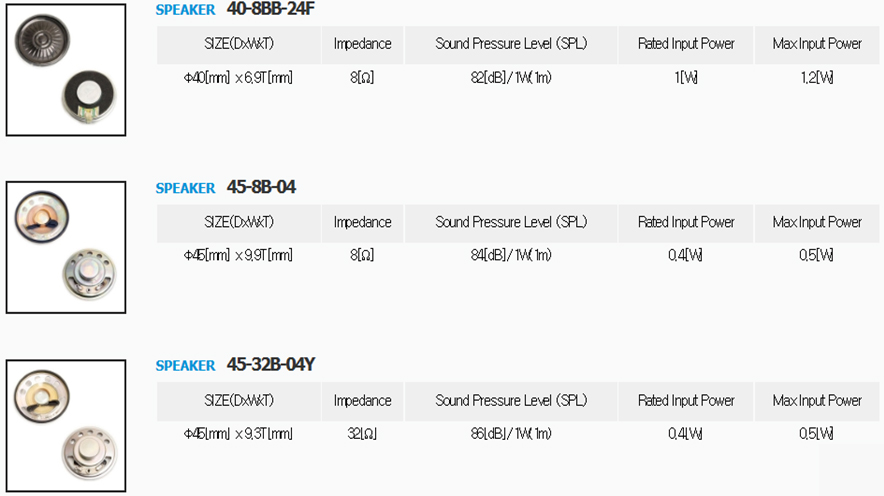Click SPEAKER label beside 45-32B-04Y
This screenshot has height=496, width=884.
(x=185, y=366)
